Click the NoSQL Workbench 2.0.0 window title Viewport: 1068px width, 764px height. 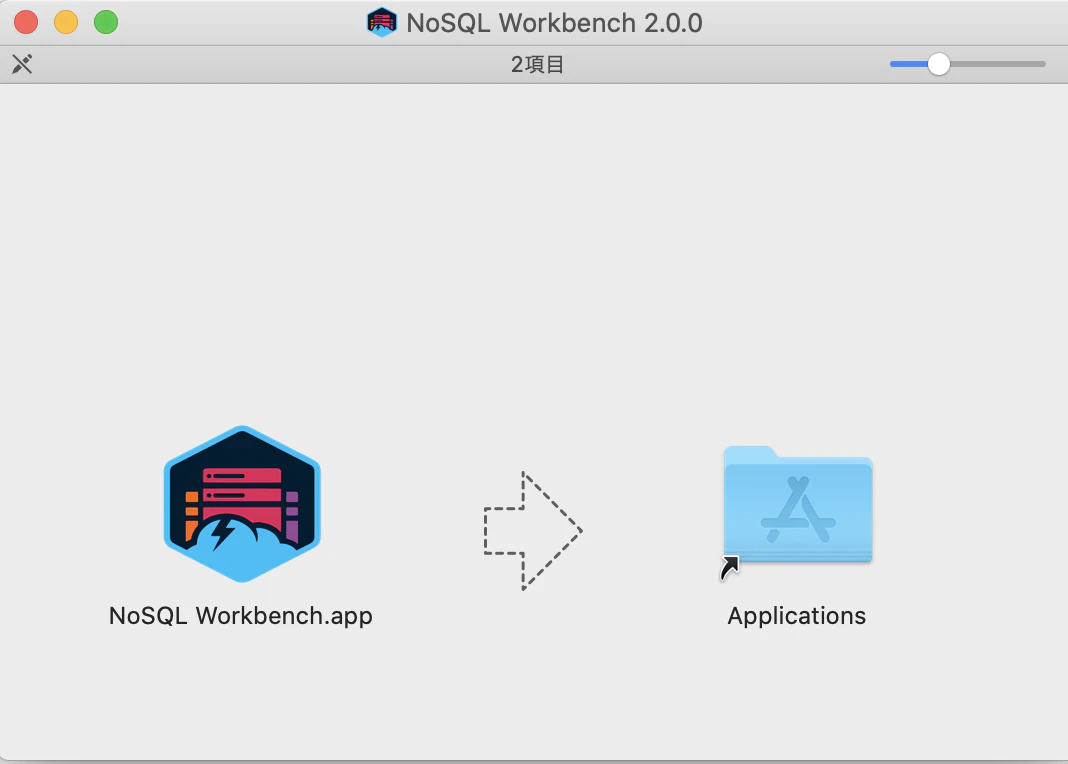pos(552,22)
